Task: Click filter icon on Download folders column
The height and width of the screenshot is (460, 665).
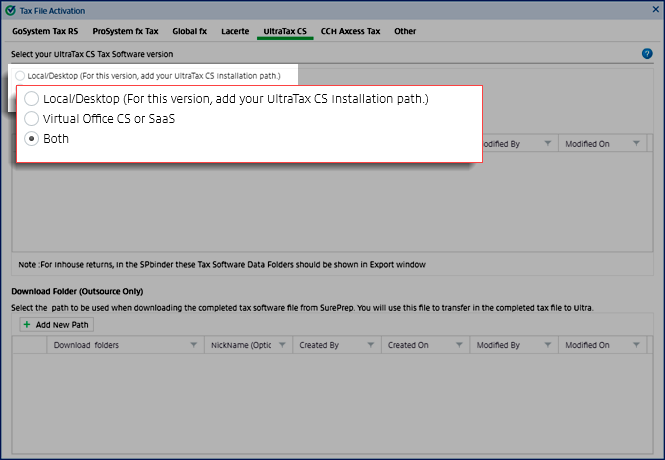Action: pyautogui.click(x=193, y=345)
